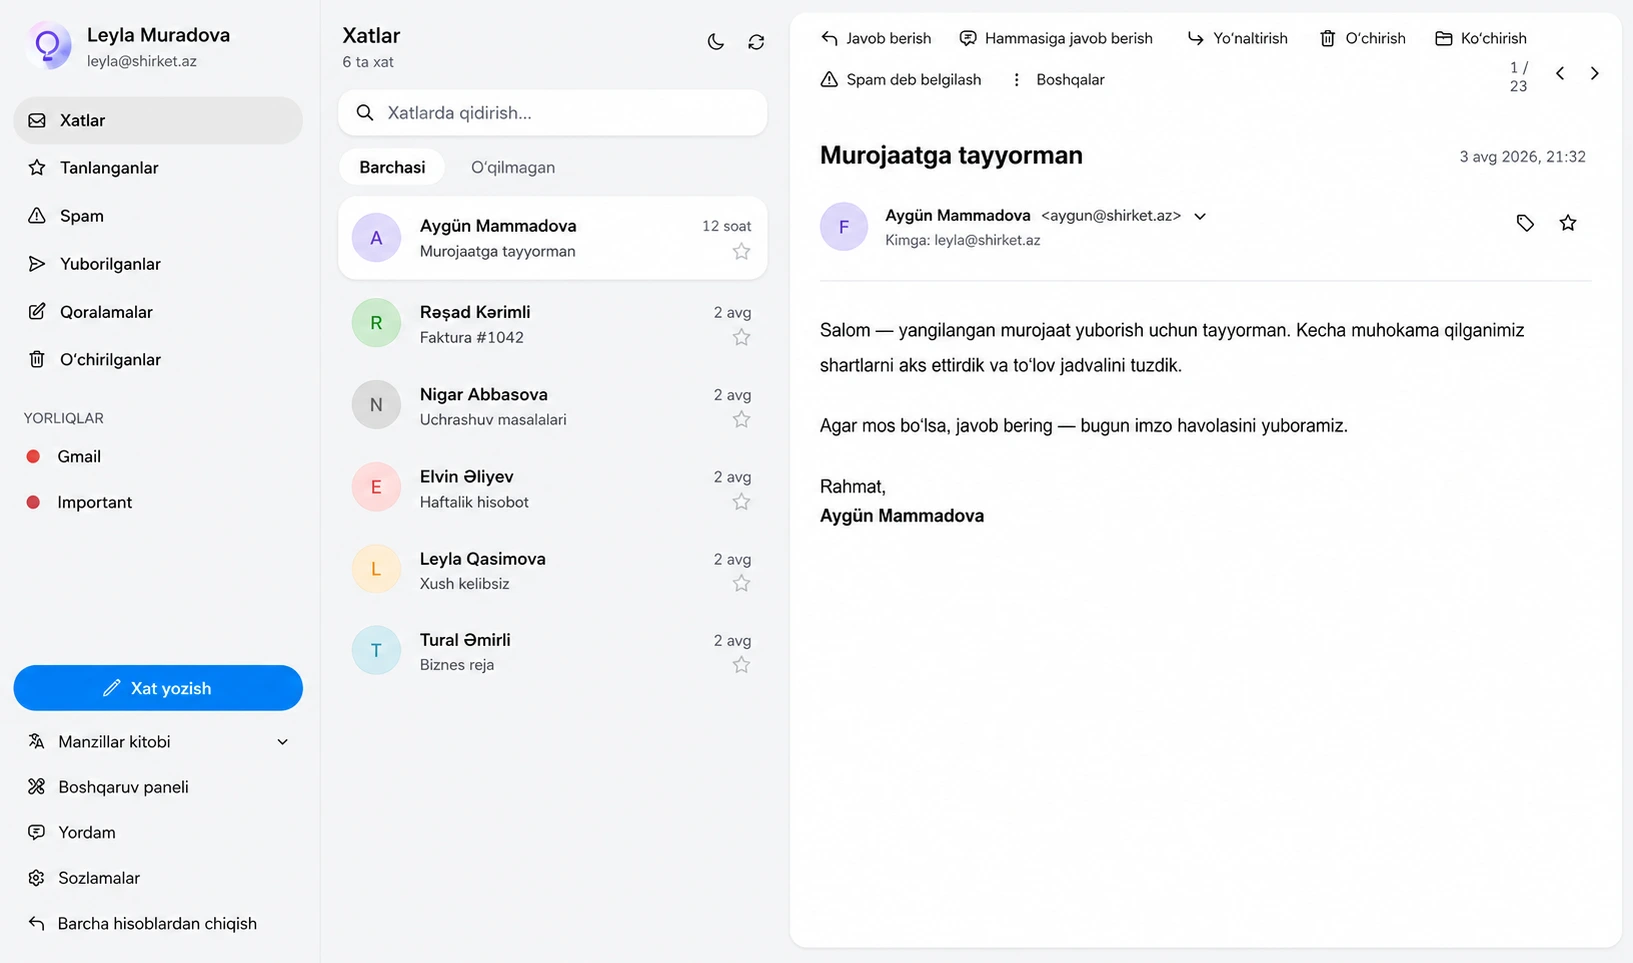Open the Spam folder
Image resolution: width=1633 pixels, height=963 pixels.
click(x=158, y=216)
